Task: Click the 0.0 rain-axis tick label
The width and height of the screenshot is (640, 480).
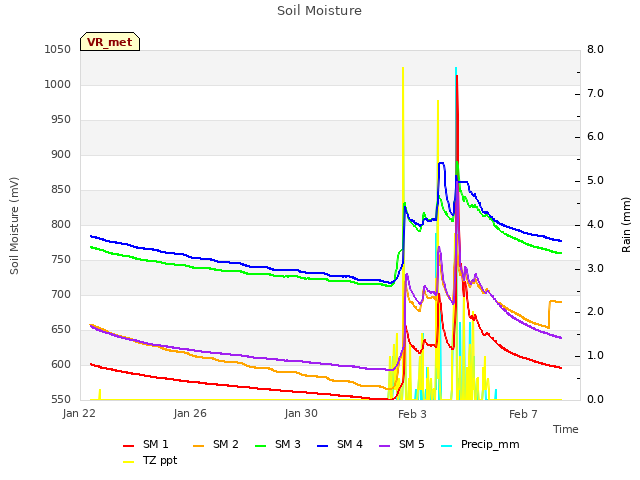Action: [x=596, y=400]
